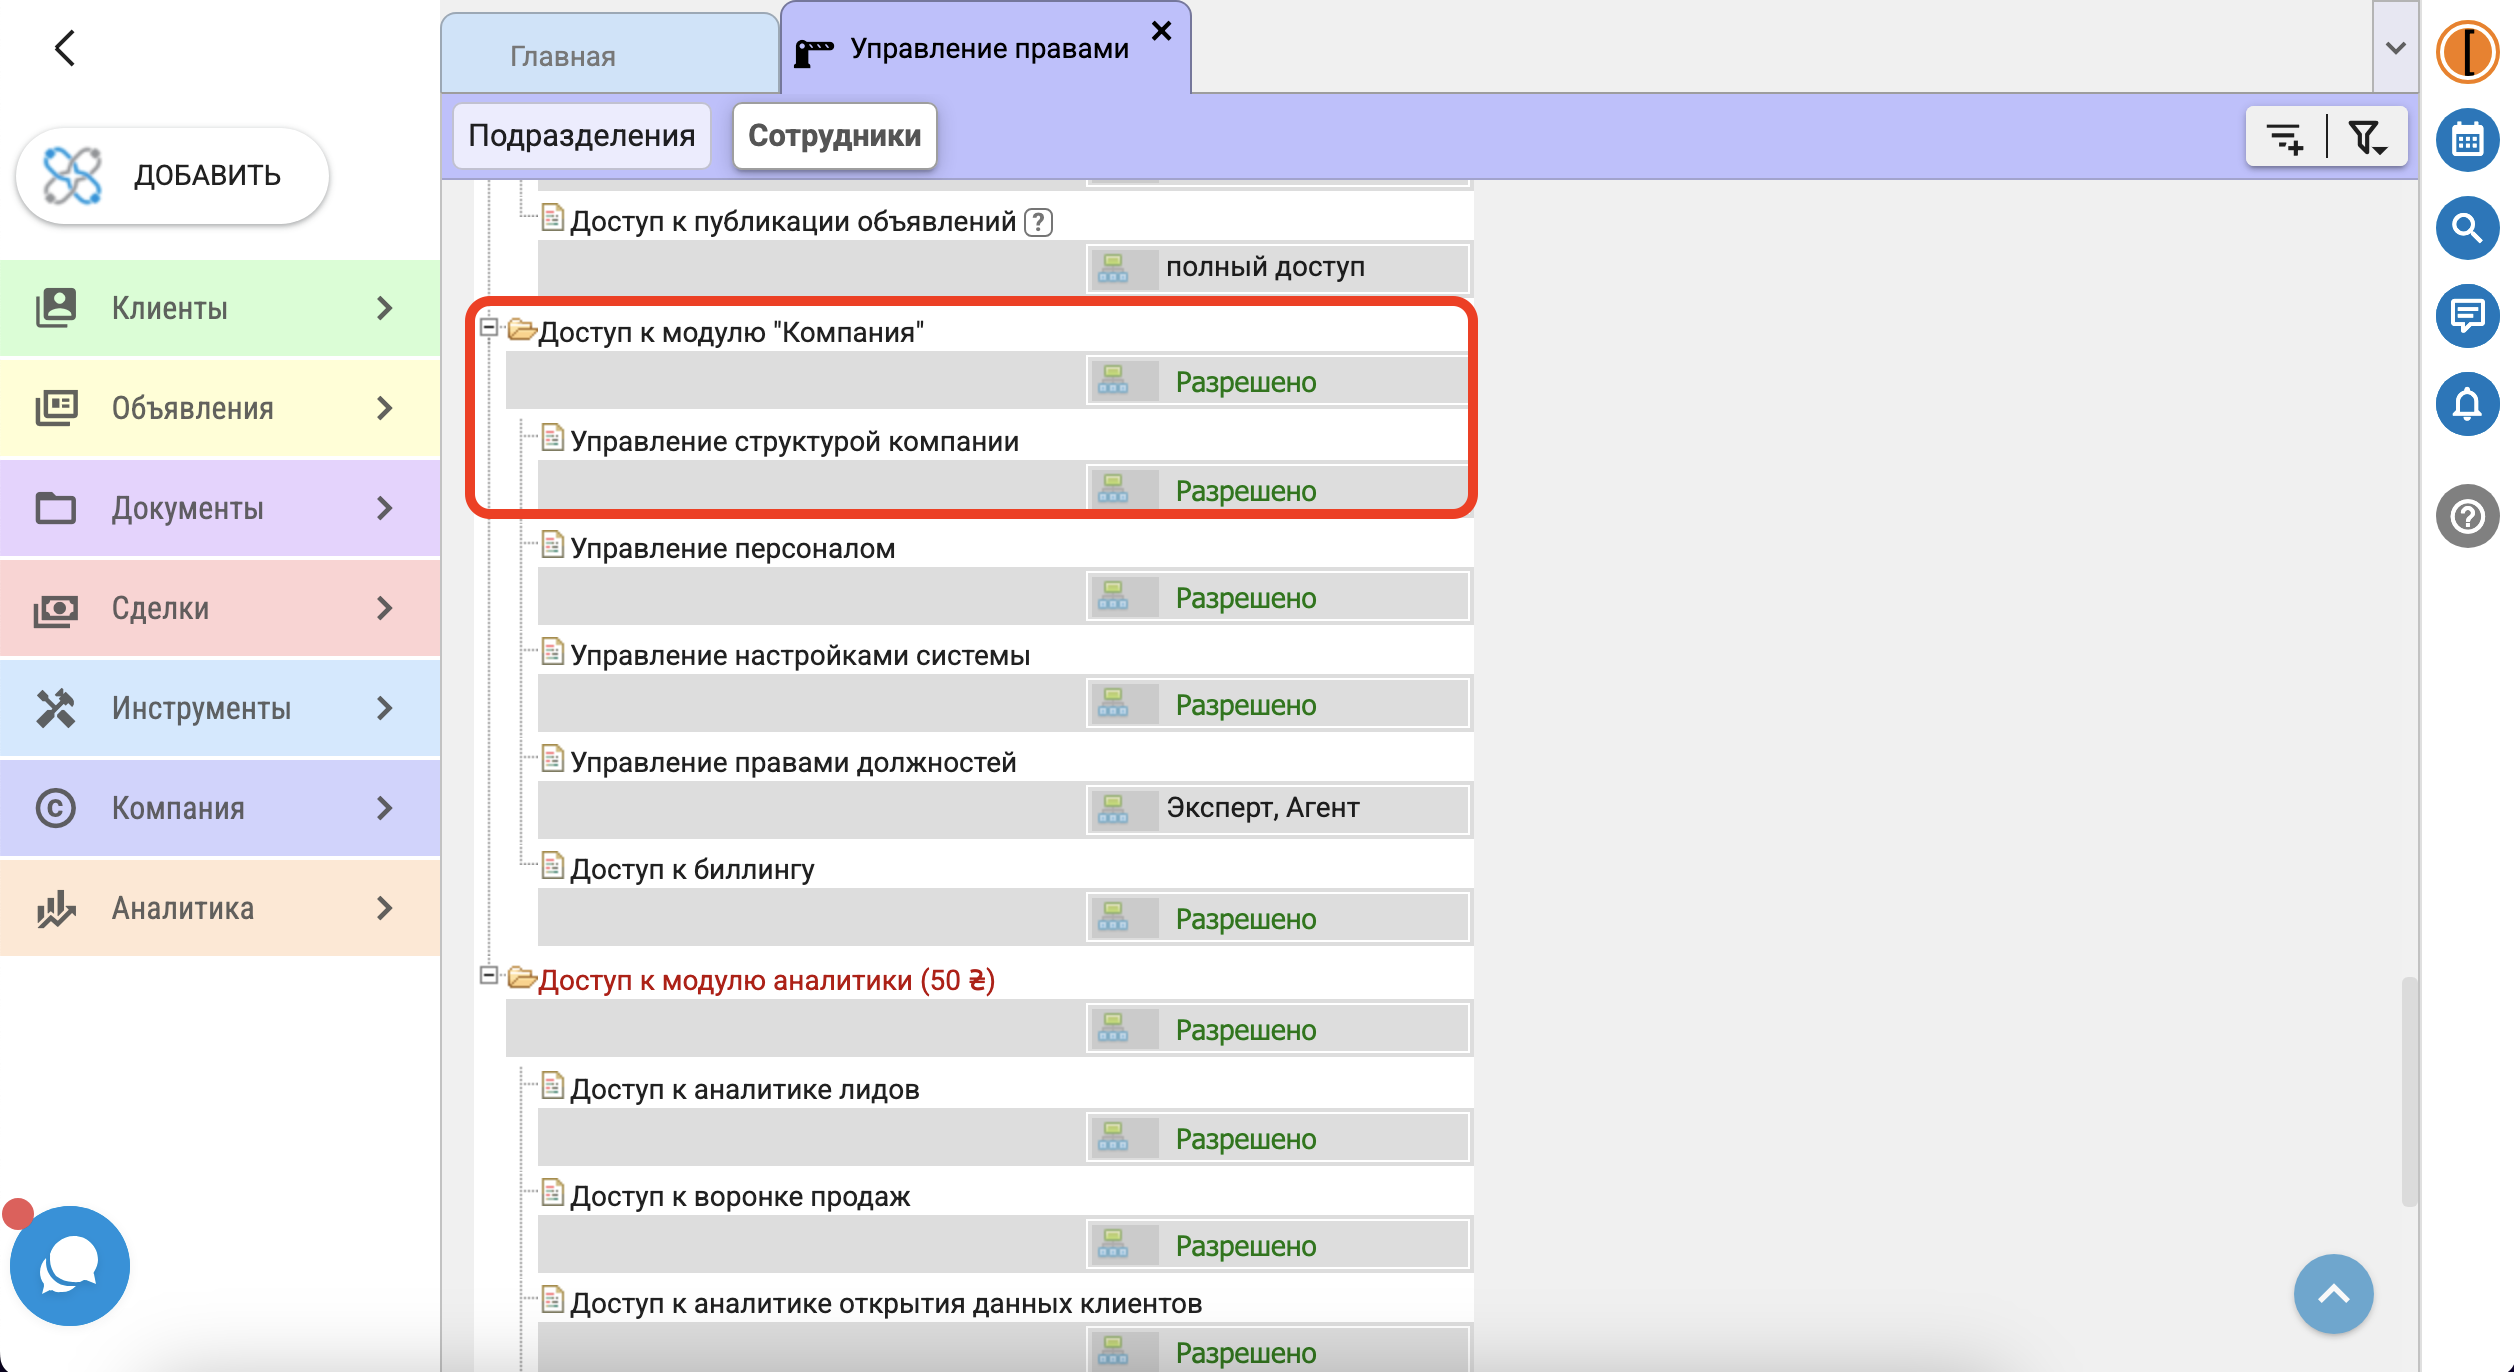Expand the tabs overflow dropdown arrow
Viewport: 2514px width, 1372px height.
click(2395, 48)
